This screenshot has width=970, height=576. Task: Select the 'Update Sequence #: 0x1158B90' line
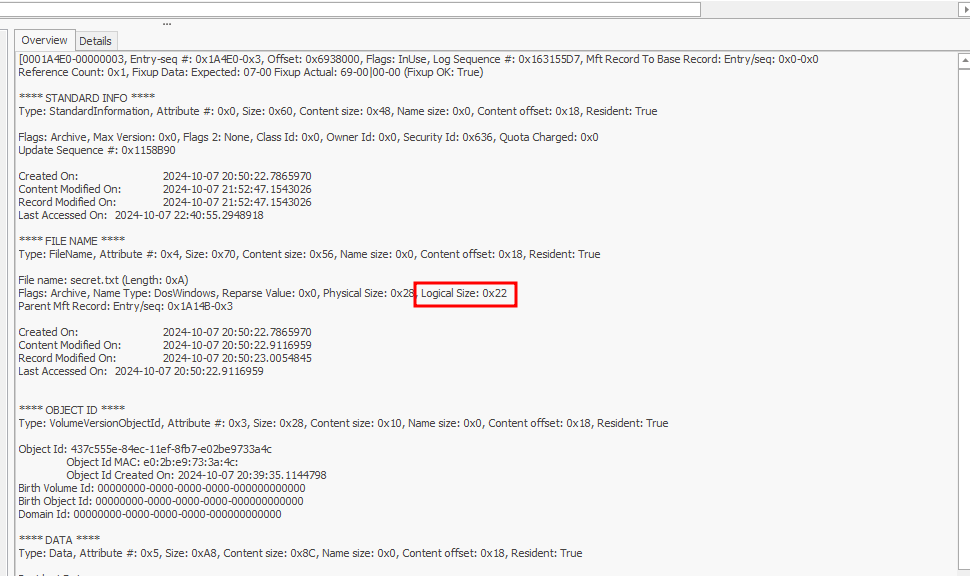click(x=97, y=150)
